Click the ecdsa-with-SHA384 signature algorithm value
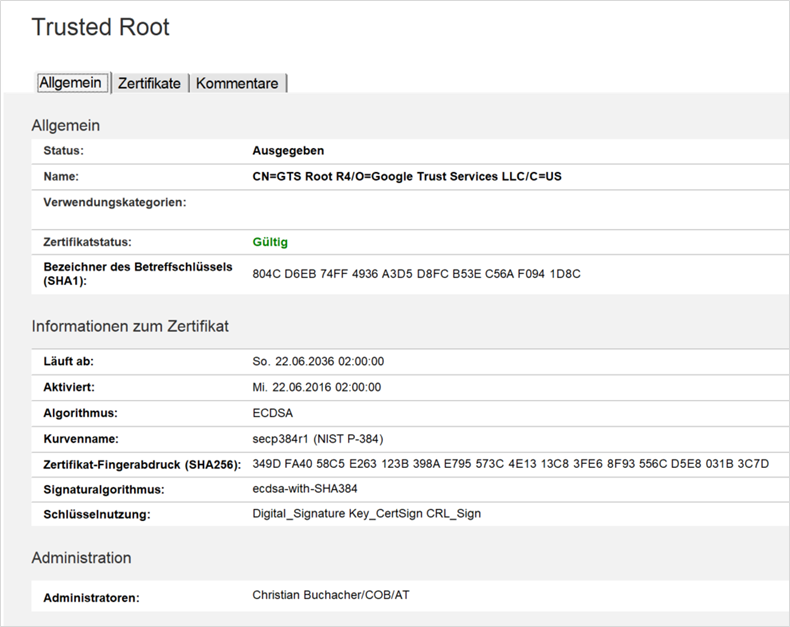Viewport: 790px width, 627px height. pos(305,489)
